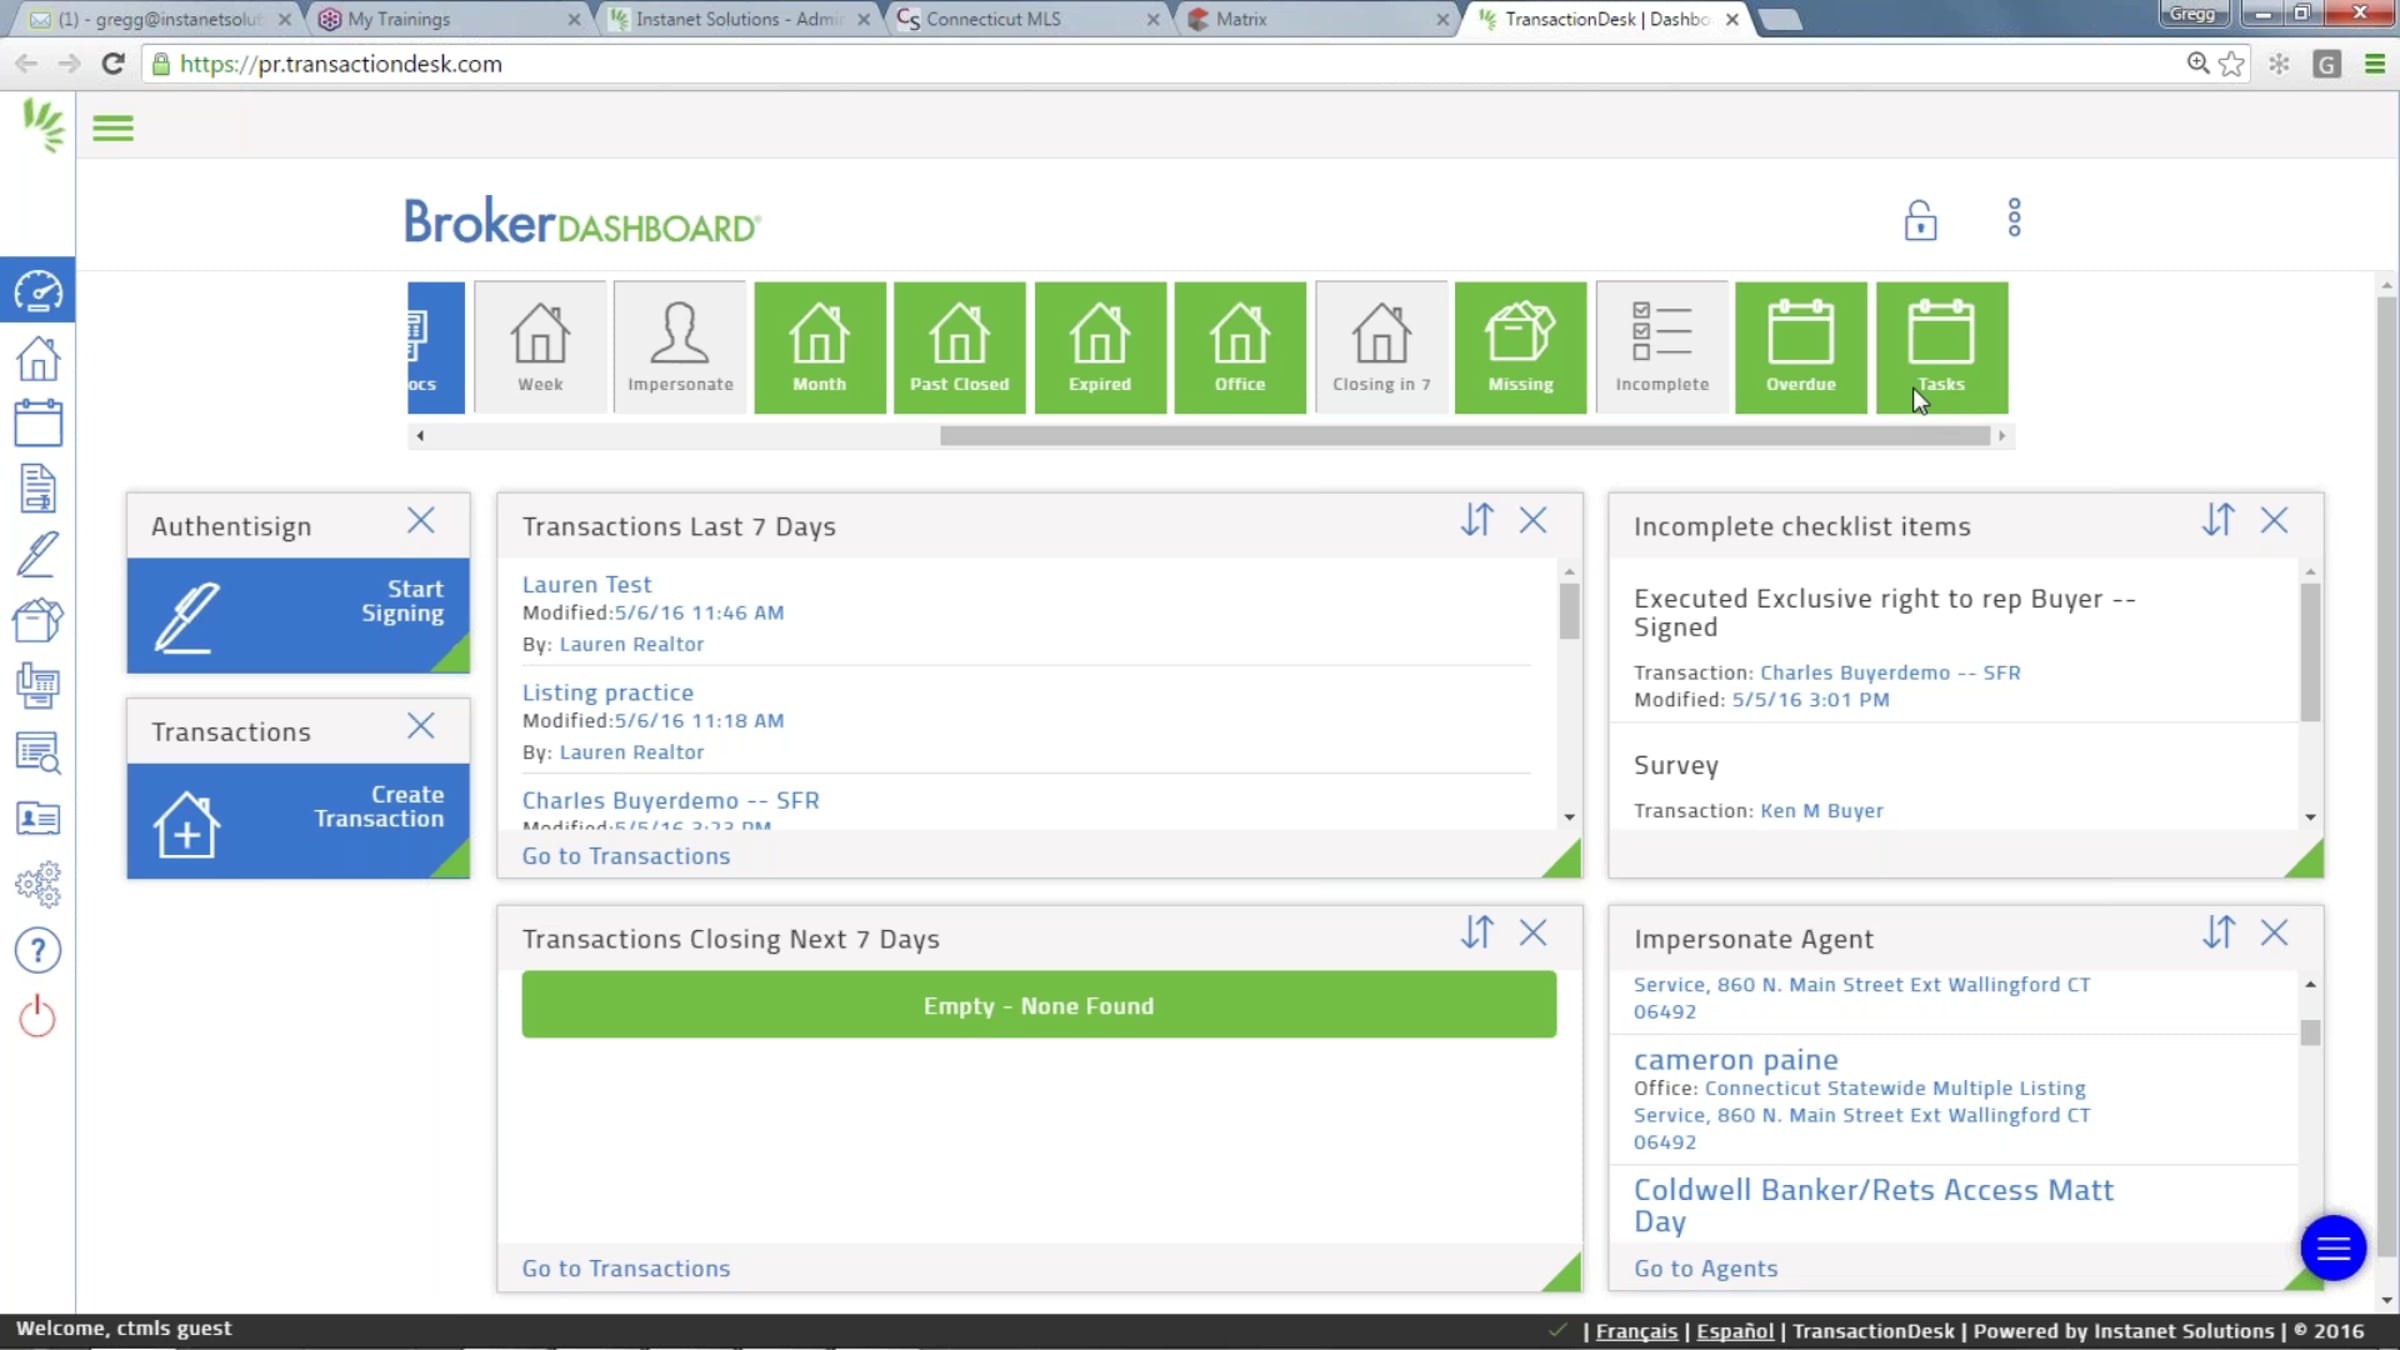Open the signing pen icon in sidebar
The width and height of the screenshot is (2400, 1350).
point(38,554)
